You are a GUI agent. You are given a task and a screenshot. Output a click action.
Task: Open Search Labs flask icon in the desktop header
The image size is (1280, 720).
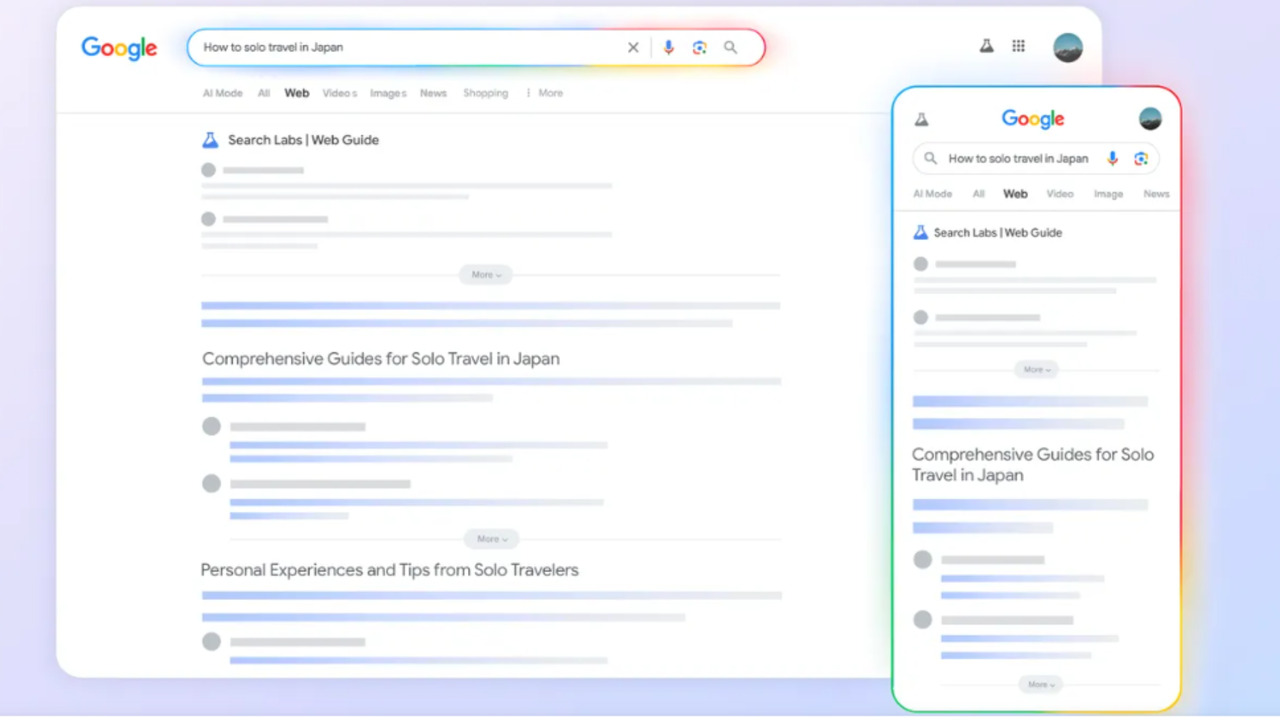pyautogui.click(x=986, y=46)
